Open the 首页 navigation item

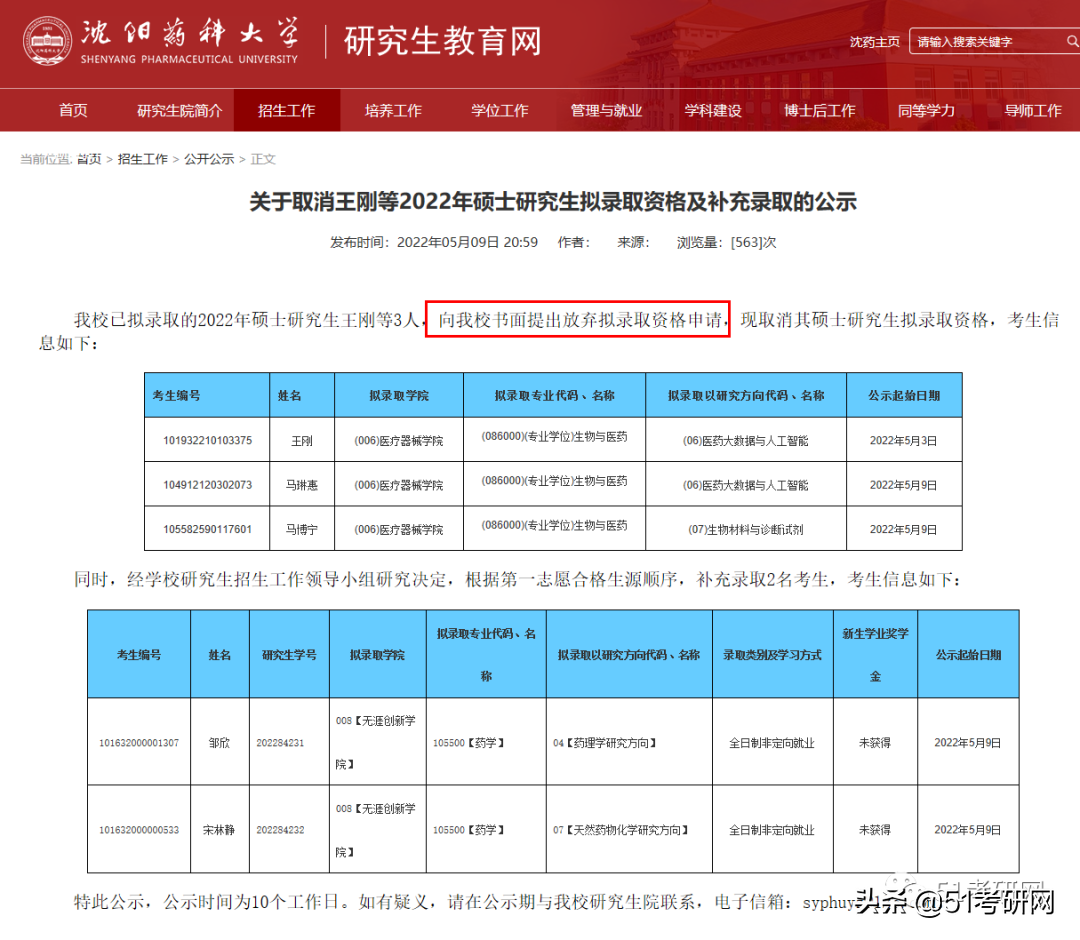(x=72, y=110)
